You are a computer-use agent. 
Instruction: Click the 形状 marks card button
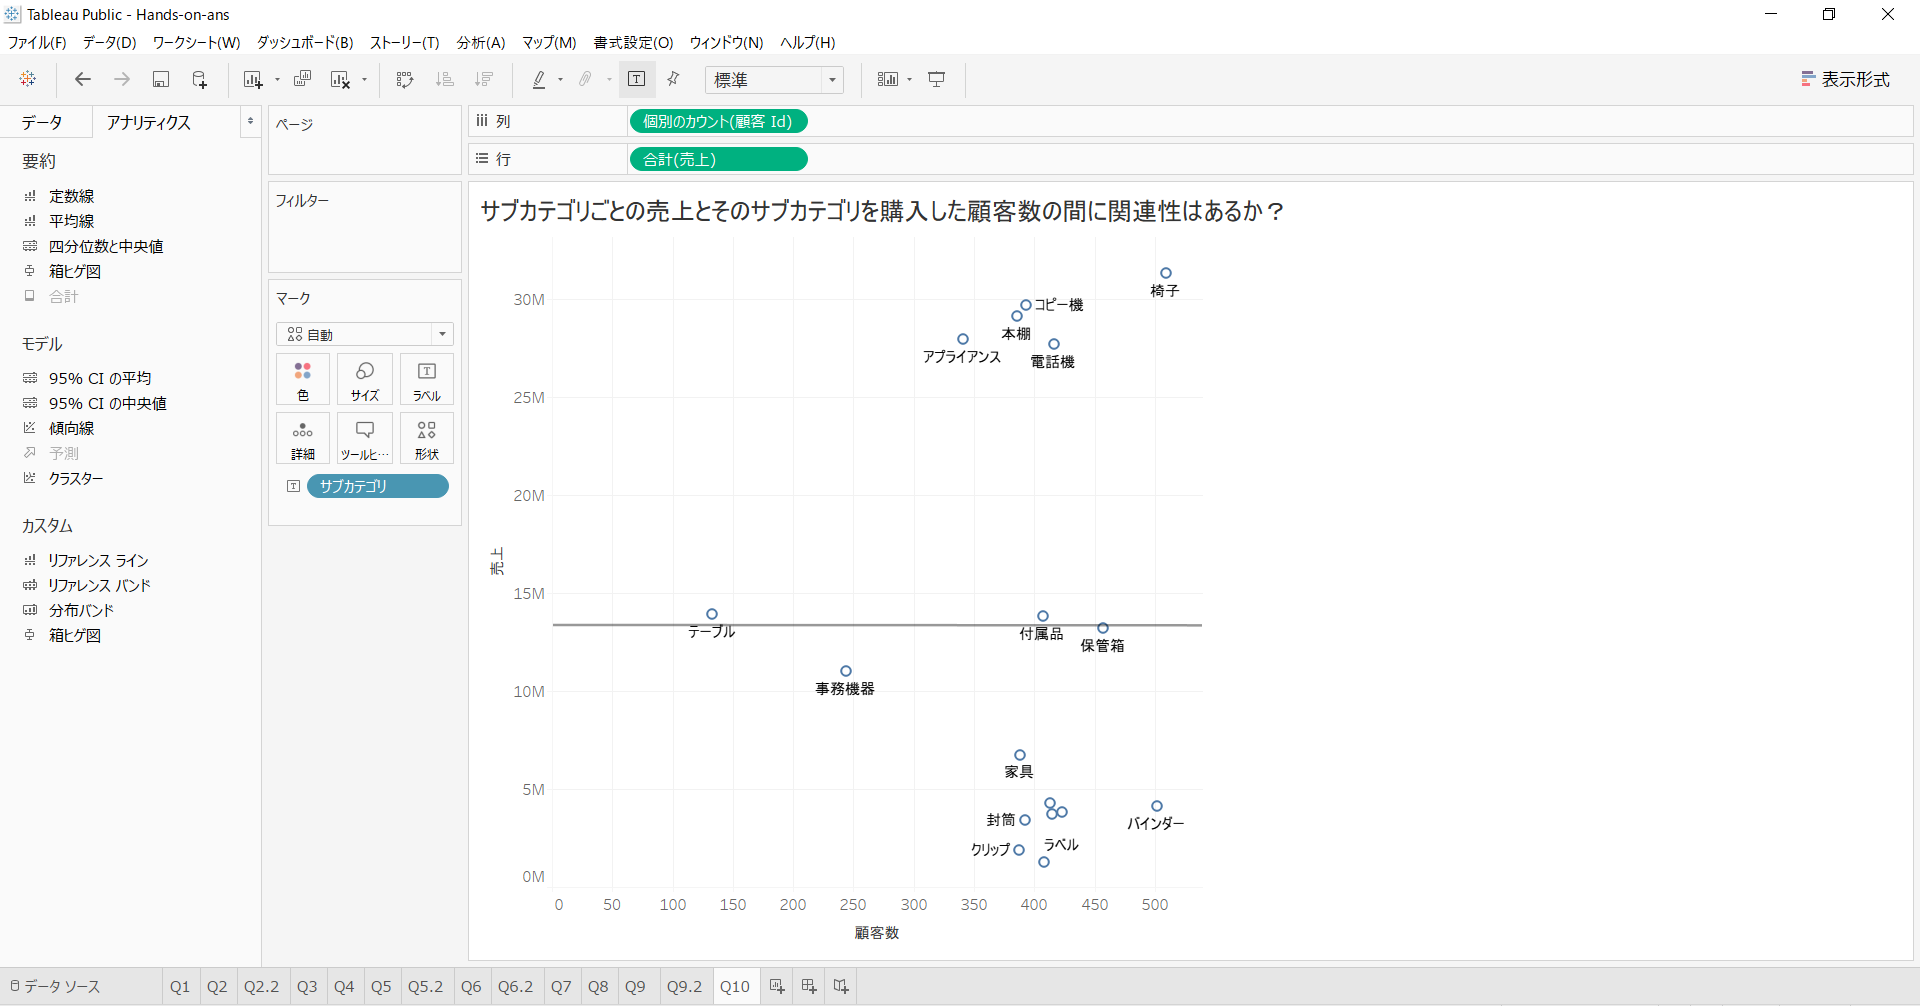[427, 438]
